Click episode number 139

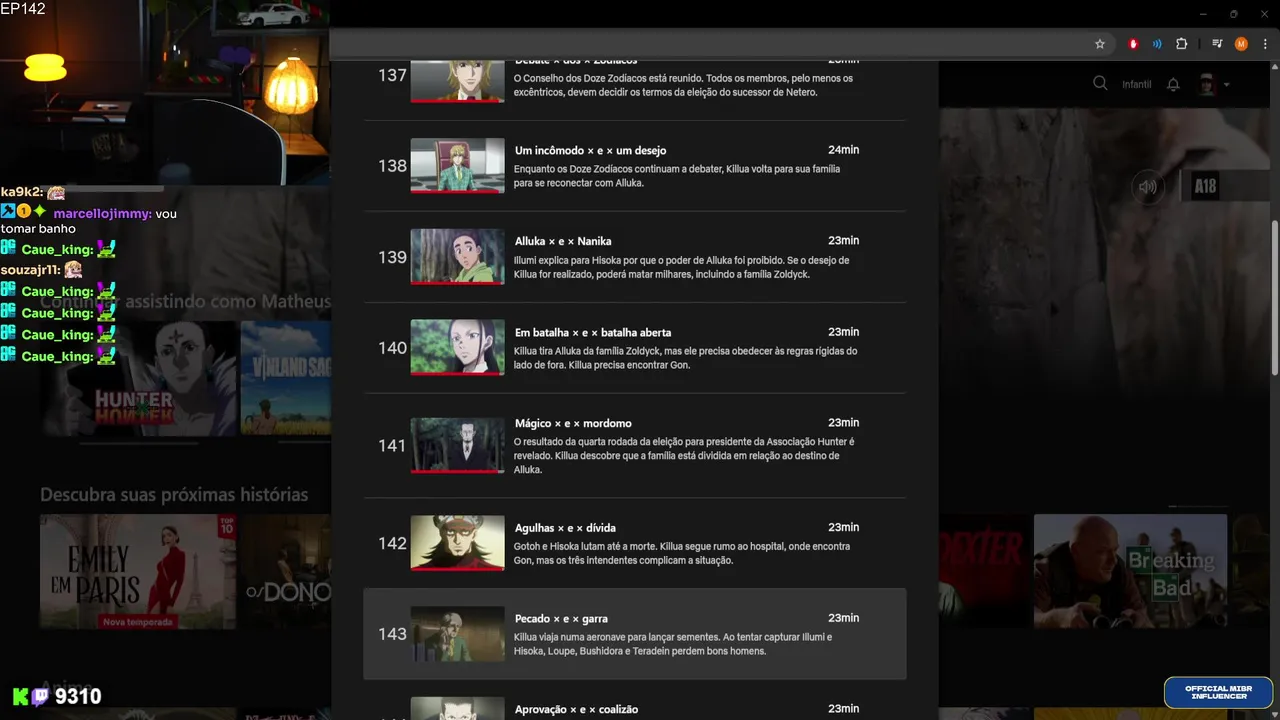[392, 257]
